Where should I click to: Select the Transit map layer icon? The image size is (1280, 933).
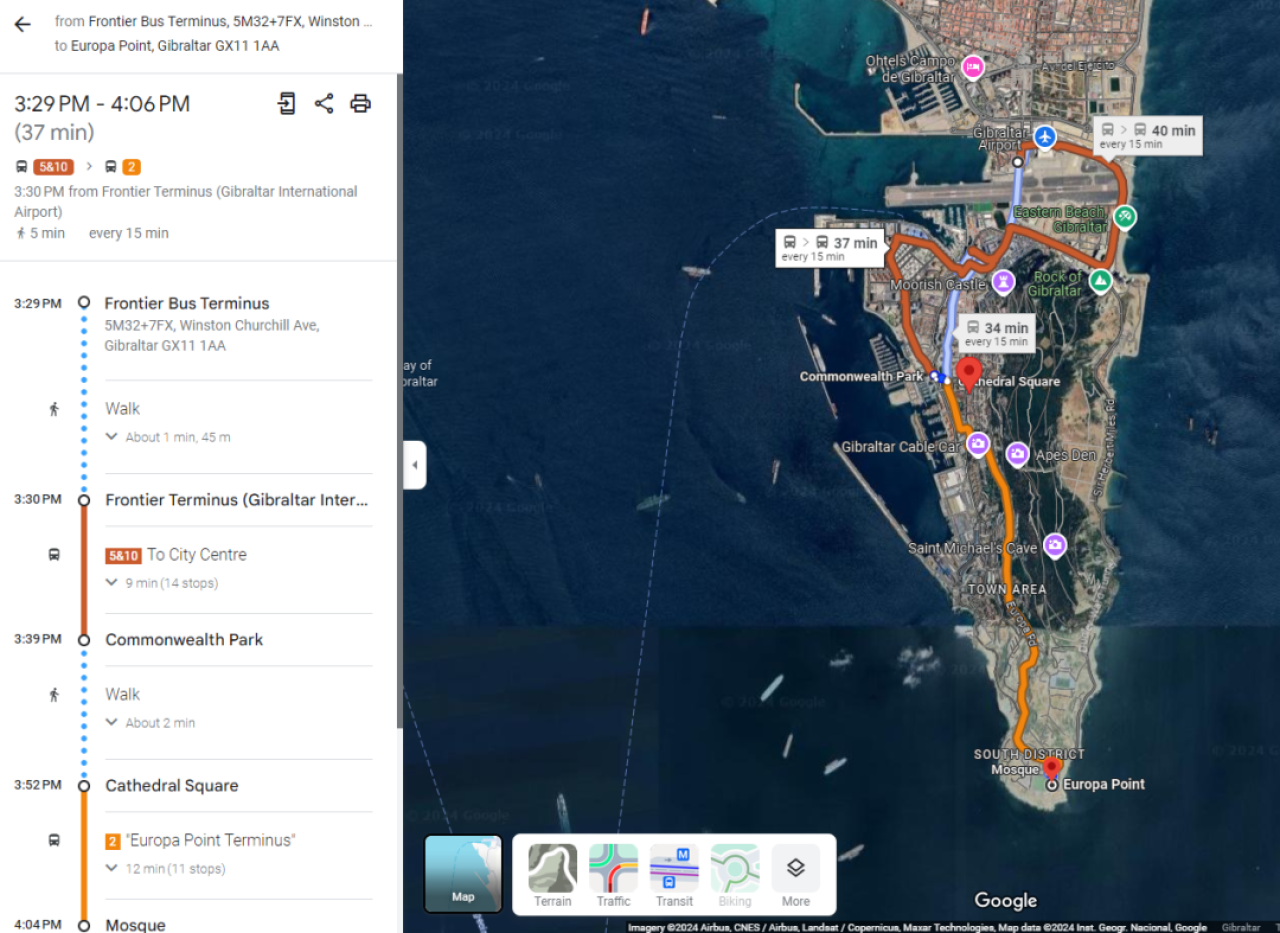[673, 868]
